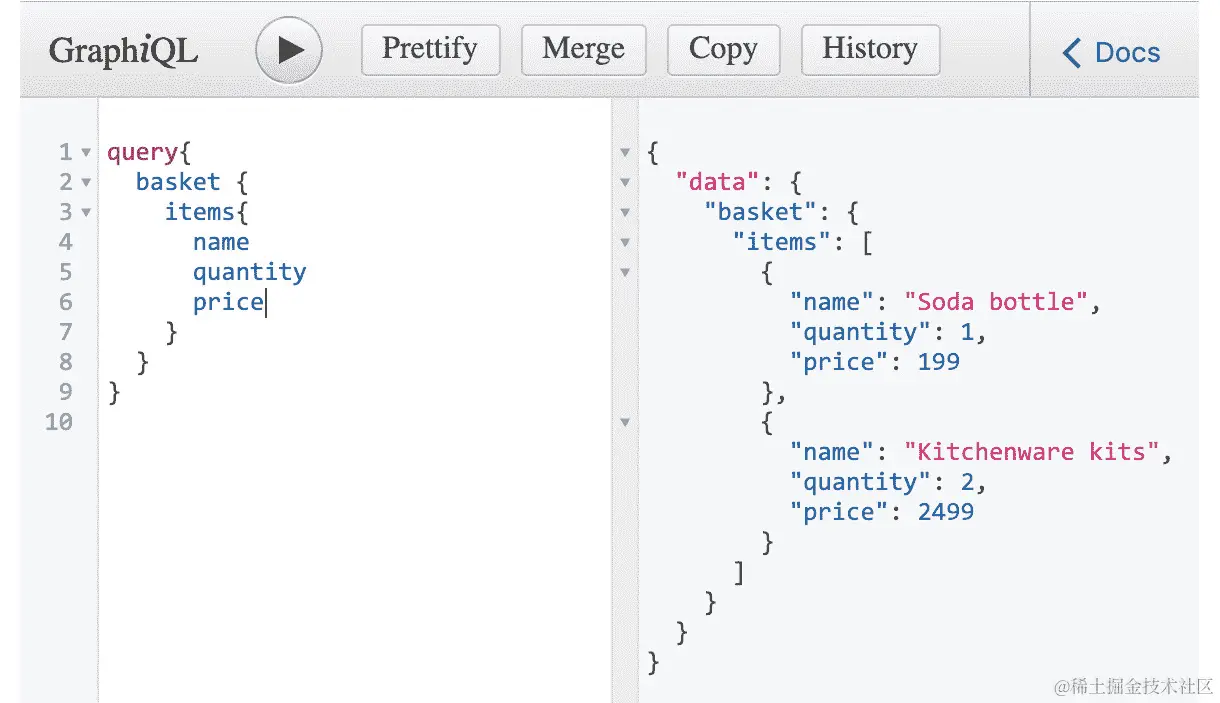Collapse the basket block fold arrow at line 2
The height and width of the screenshot is (703, 1220).
pyautogui.click(x=86, y=183)
